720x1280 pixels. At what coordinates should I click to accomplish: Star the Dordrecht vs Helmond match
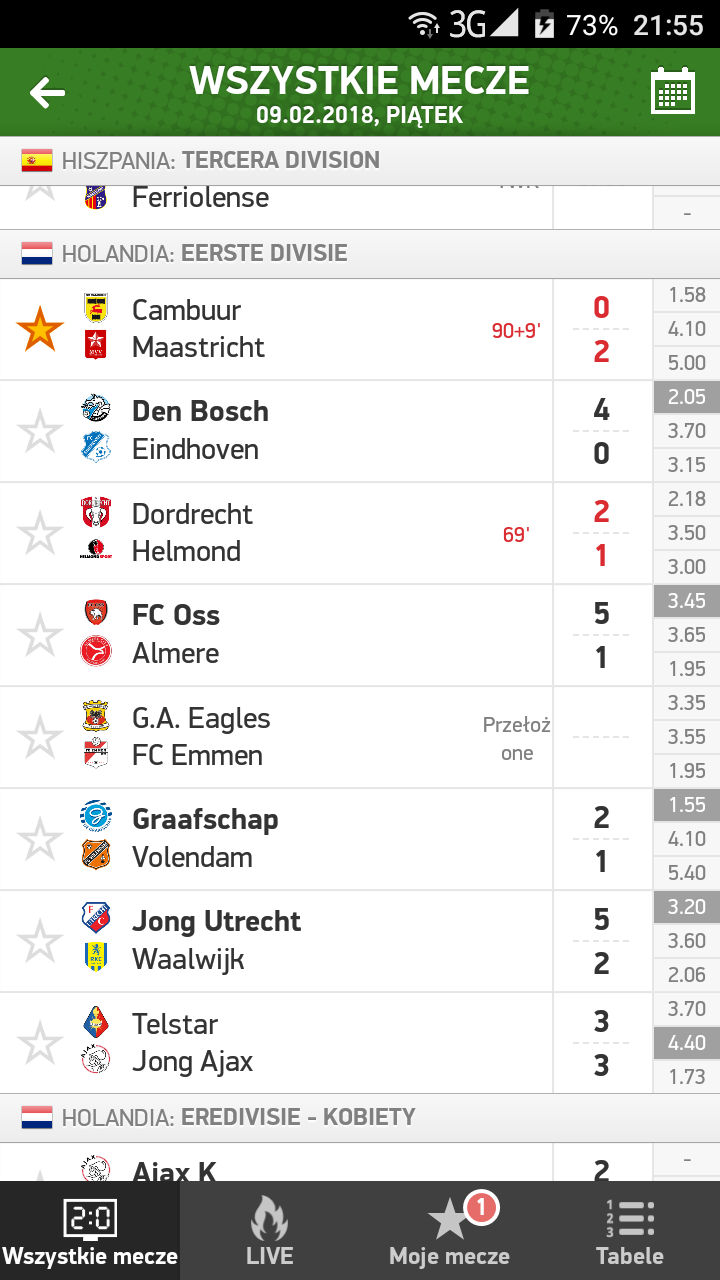[41, 534]
